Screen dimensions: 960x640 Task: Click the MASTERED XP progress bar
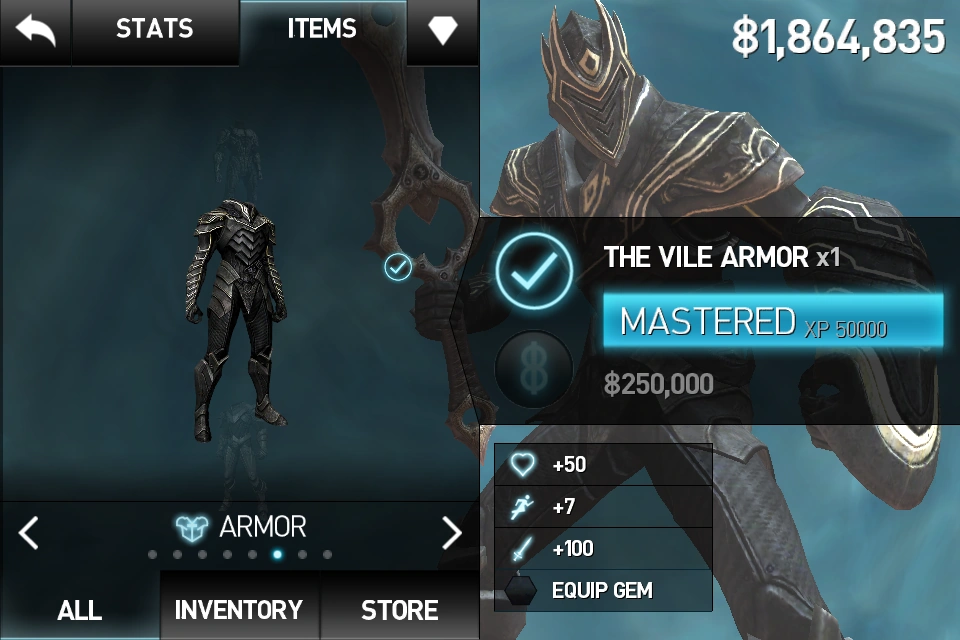(773, 320)
